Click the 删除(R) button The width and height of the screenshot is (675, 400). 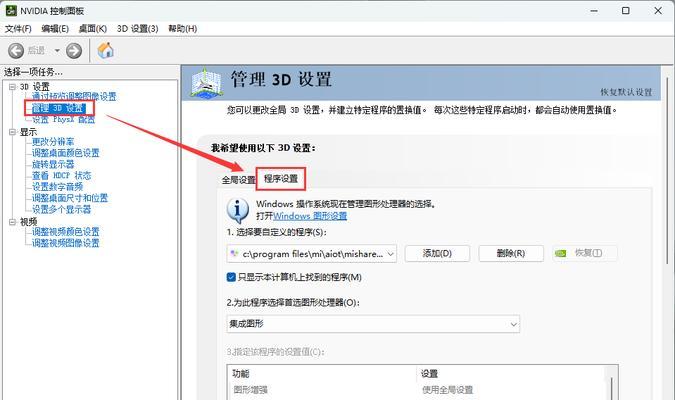511,253
